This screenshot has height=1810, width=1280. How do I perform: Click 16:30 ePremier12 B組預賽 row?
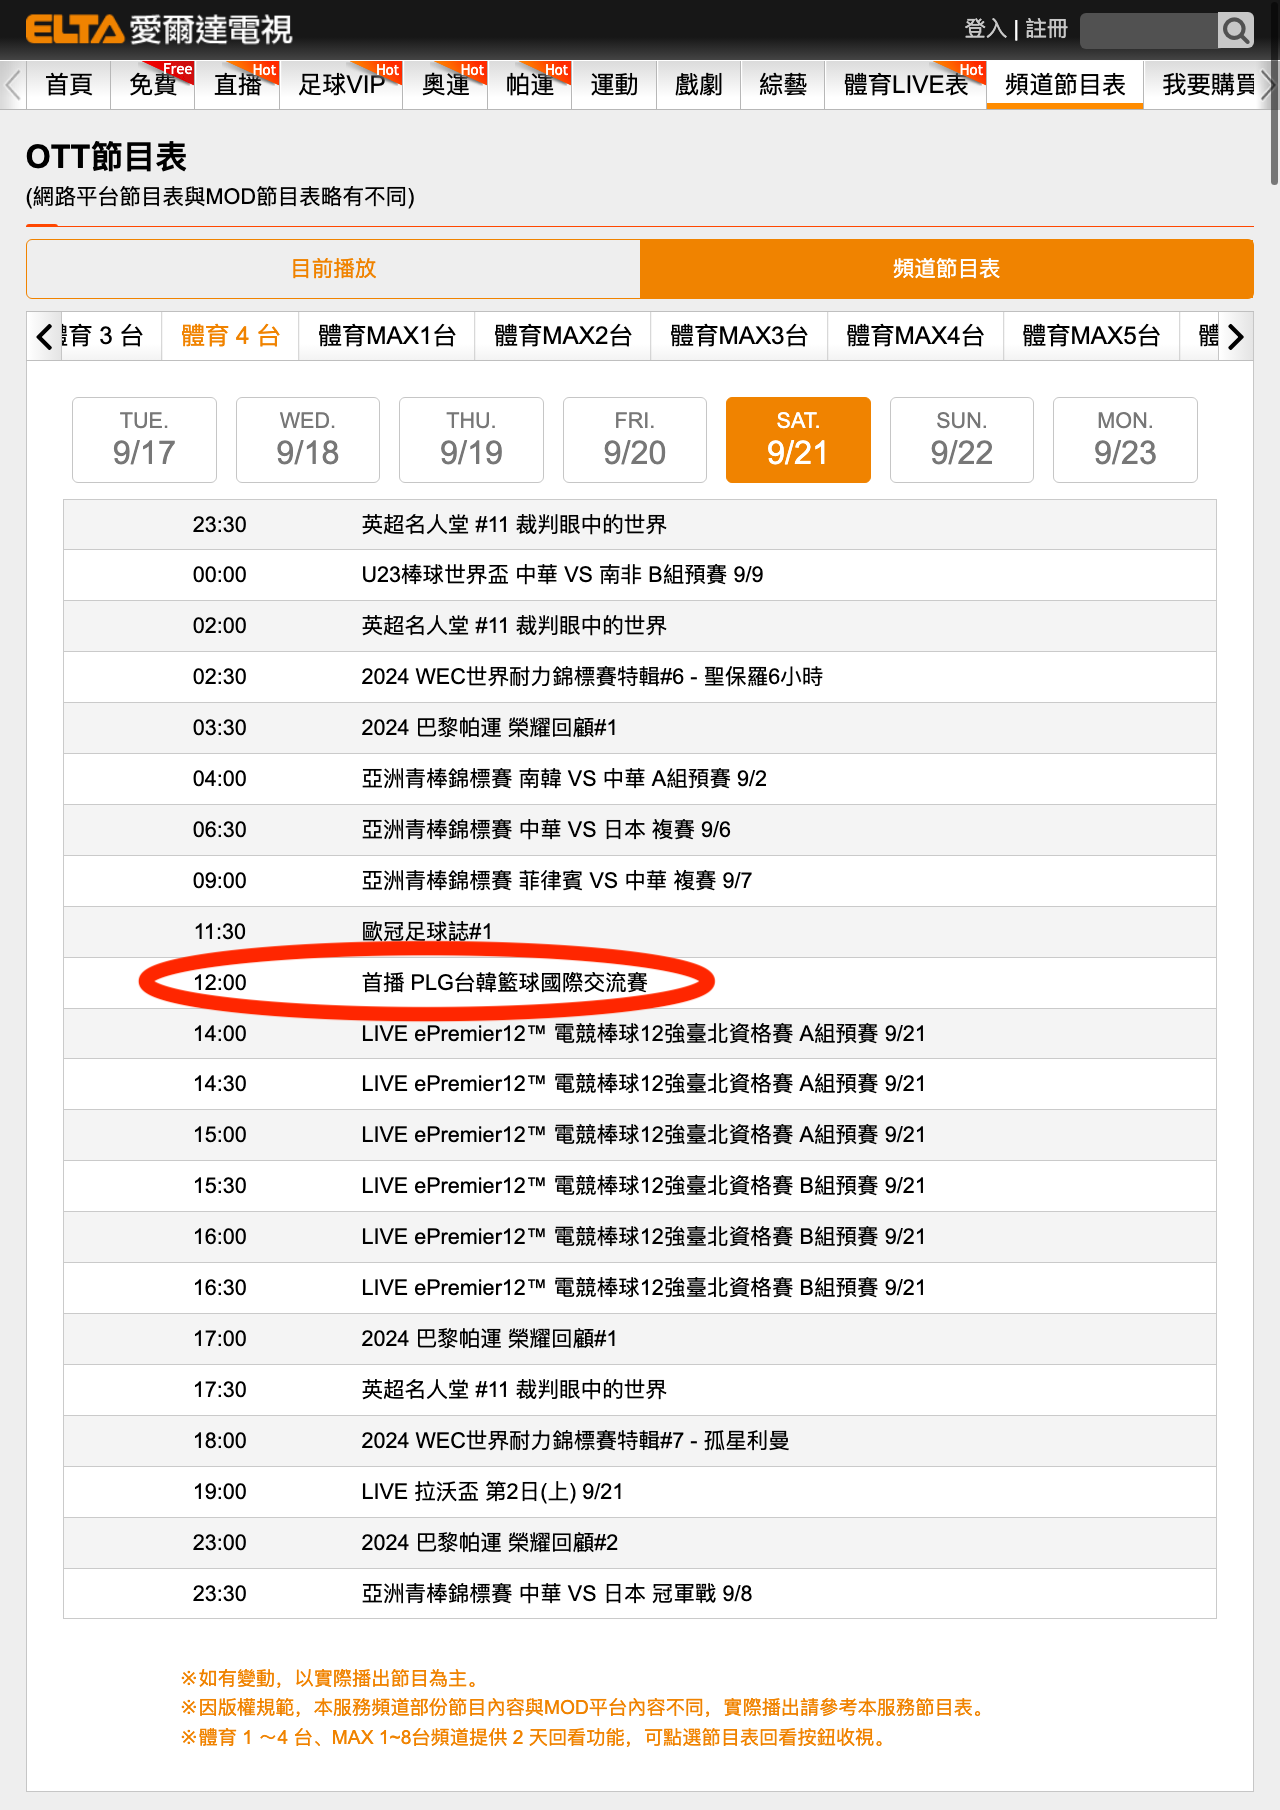640,1288
